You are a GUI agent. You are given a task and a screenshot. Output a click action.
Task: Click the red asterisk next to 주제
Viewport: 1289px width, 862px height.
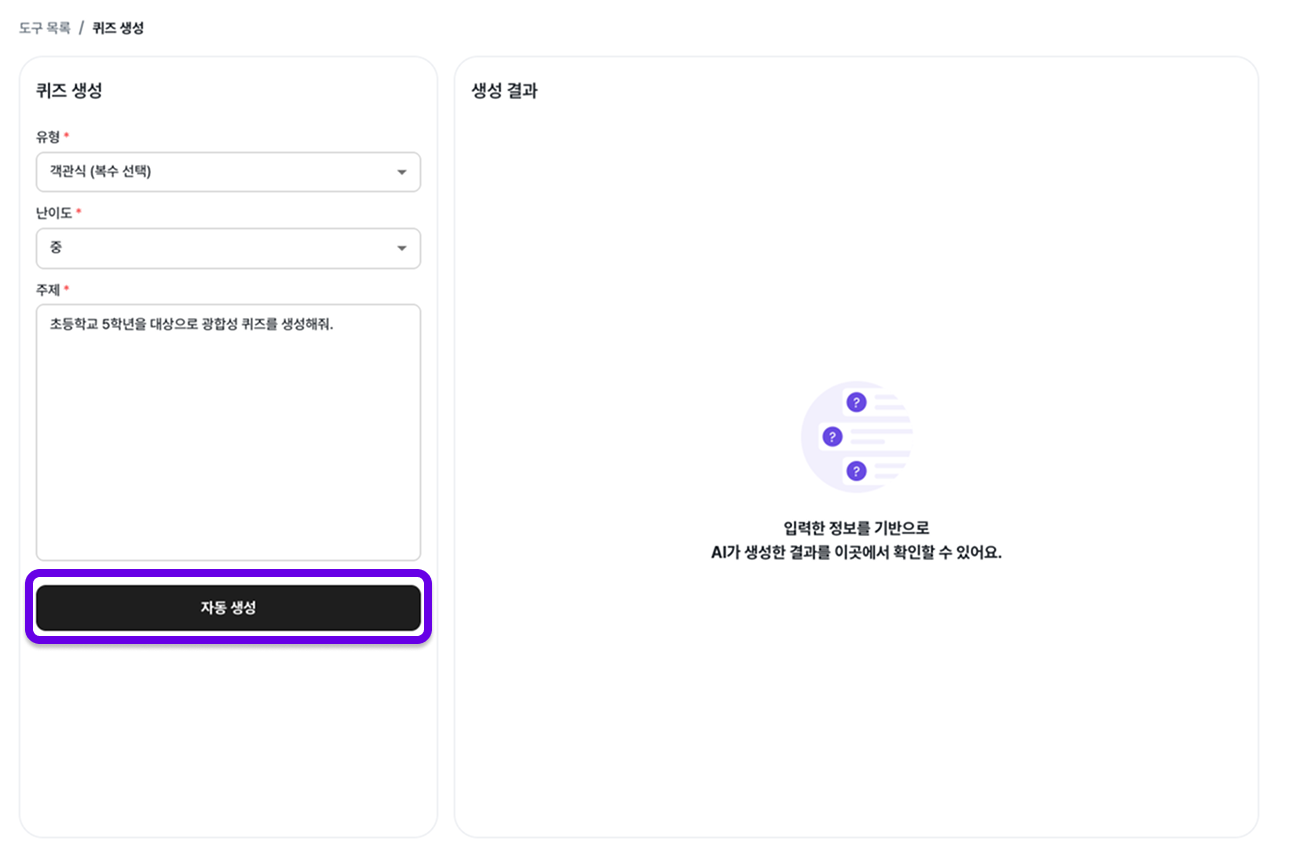[x=66, y=288]
